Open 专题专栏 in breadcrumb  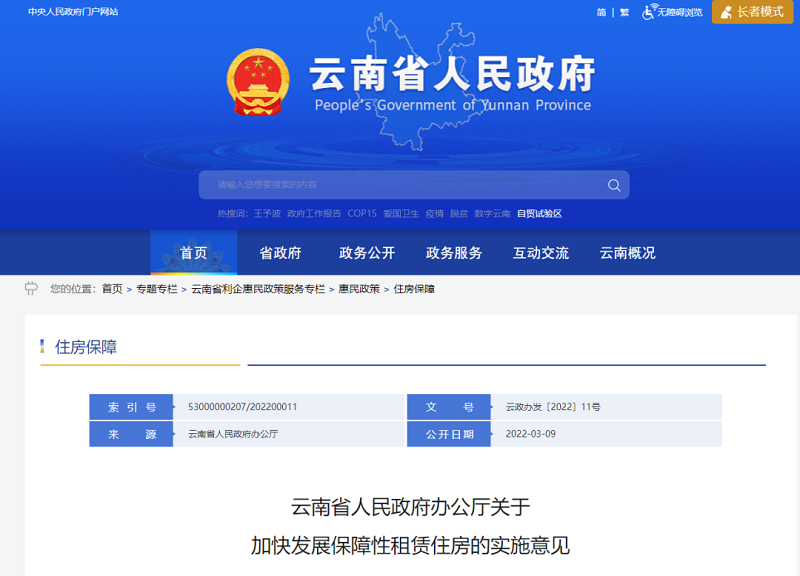point(157,289)
